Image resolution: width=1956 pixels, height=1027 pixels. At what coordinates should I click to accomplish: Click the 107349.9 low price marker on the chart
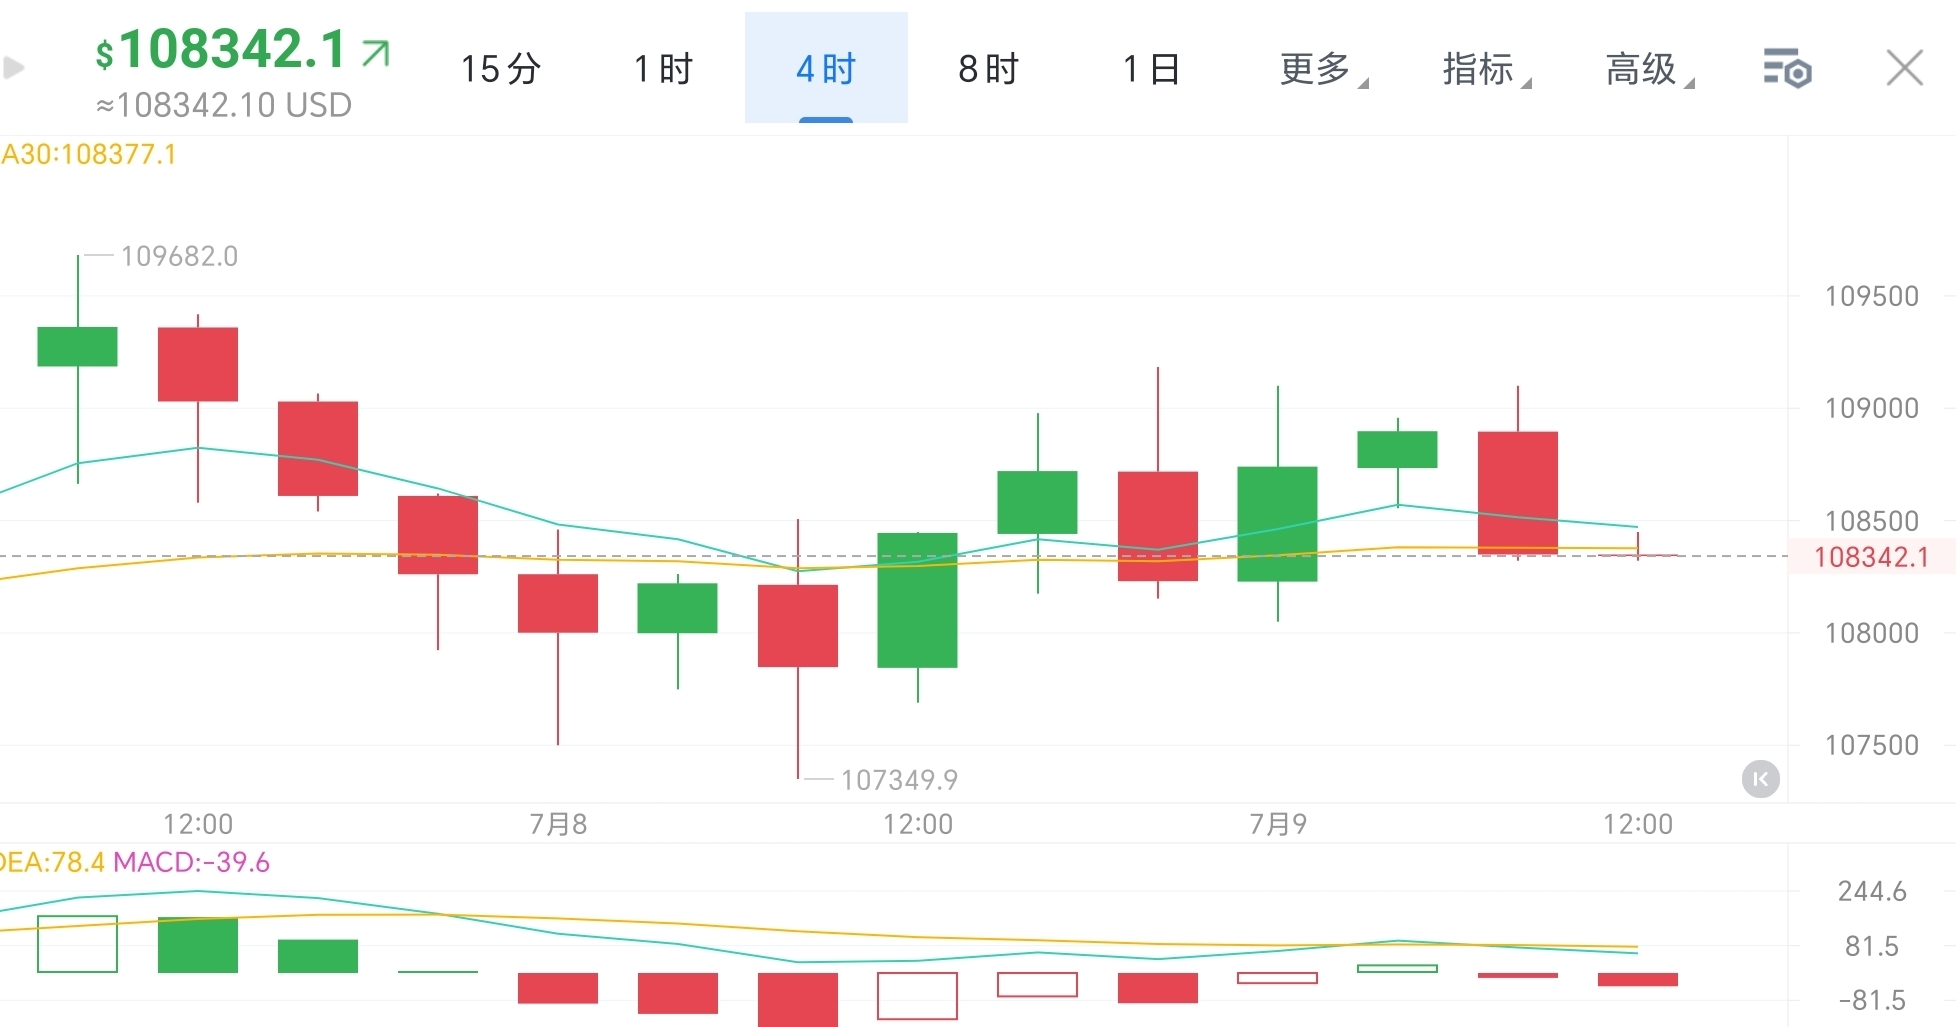point(898,779)
